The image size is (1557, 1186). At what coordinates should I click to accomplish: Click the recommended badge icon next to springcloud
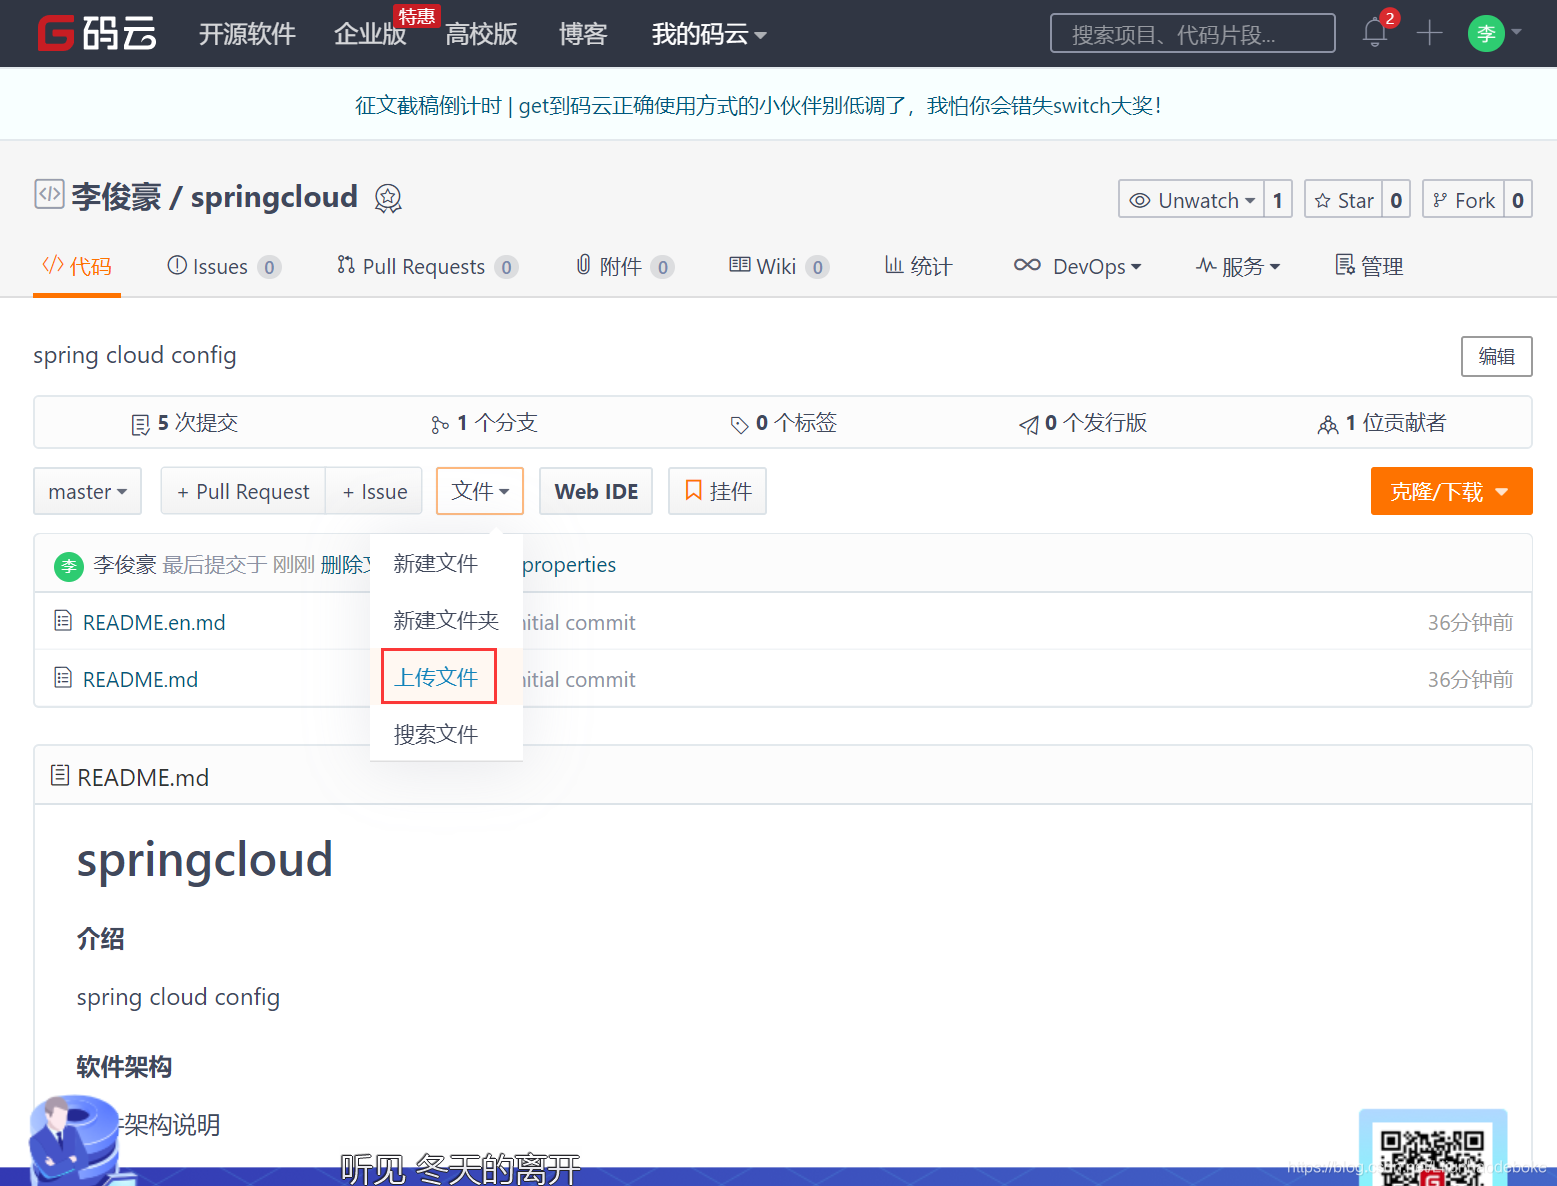pyautogui.click(x=388, y=198)
